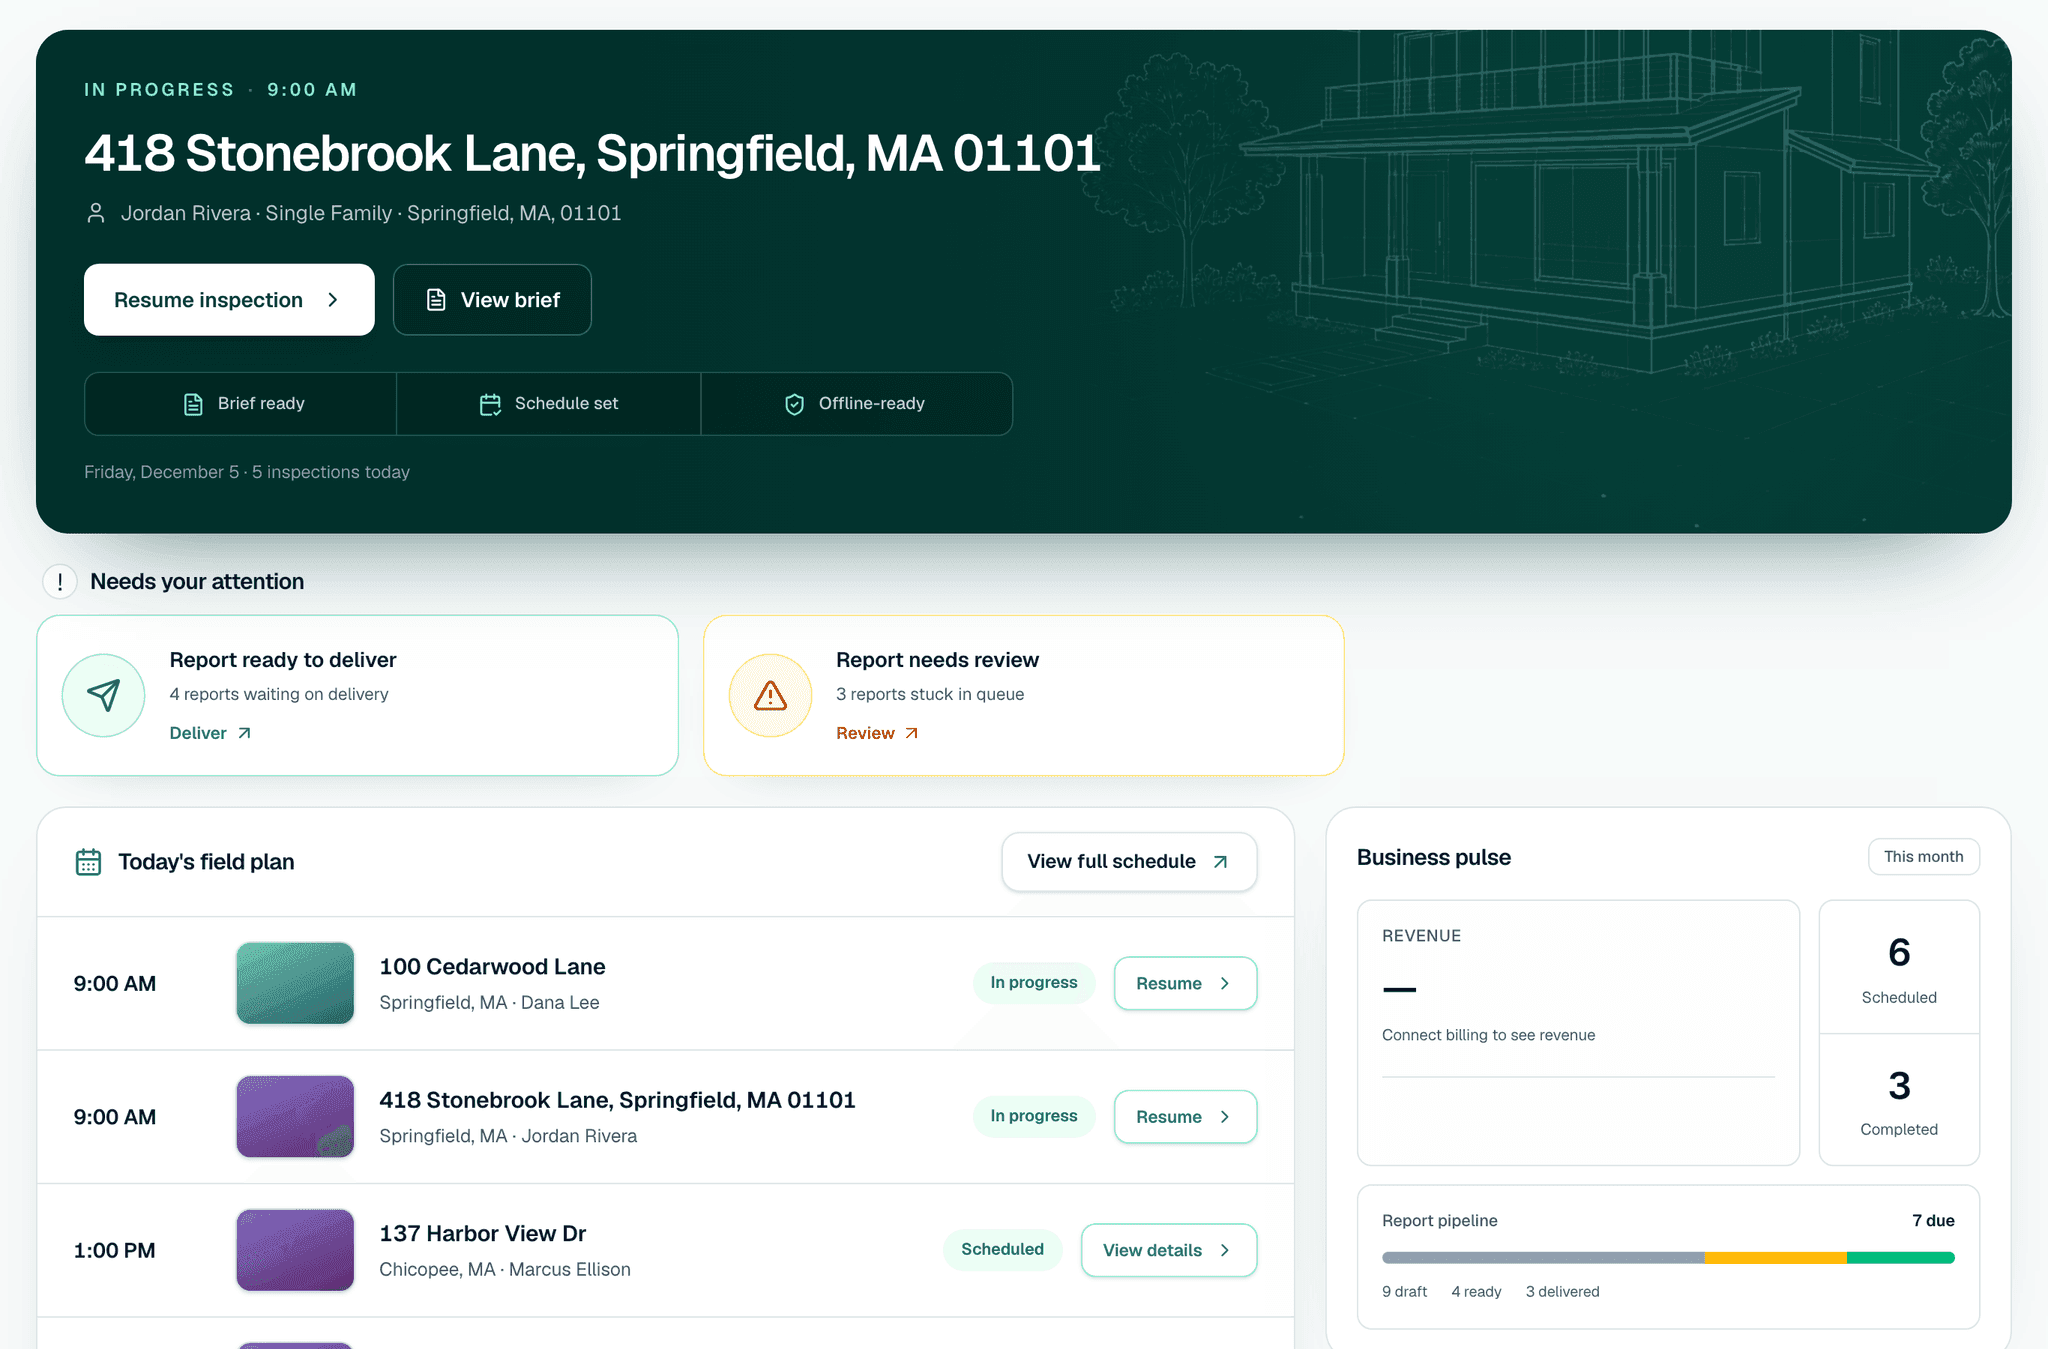Click the orange ready segment of pipeline bar
Viewport: 2048px width, 1349px height.
[1776, 1258]
